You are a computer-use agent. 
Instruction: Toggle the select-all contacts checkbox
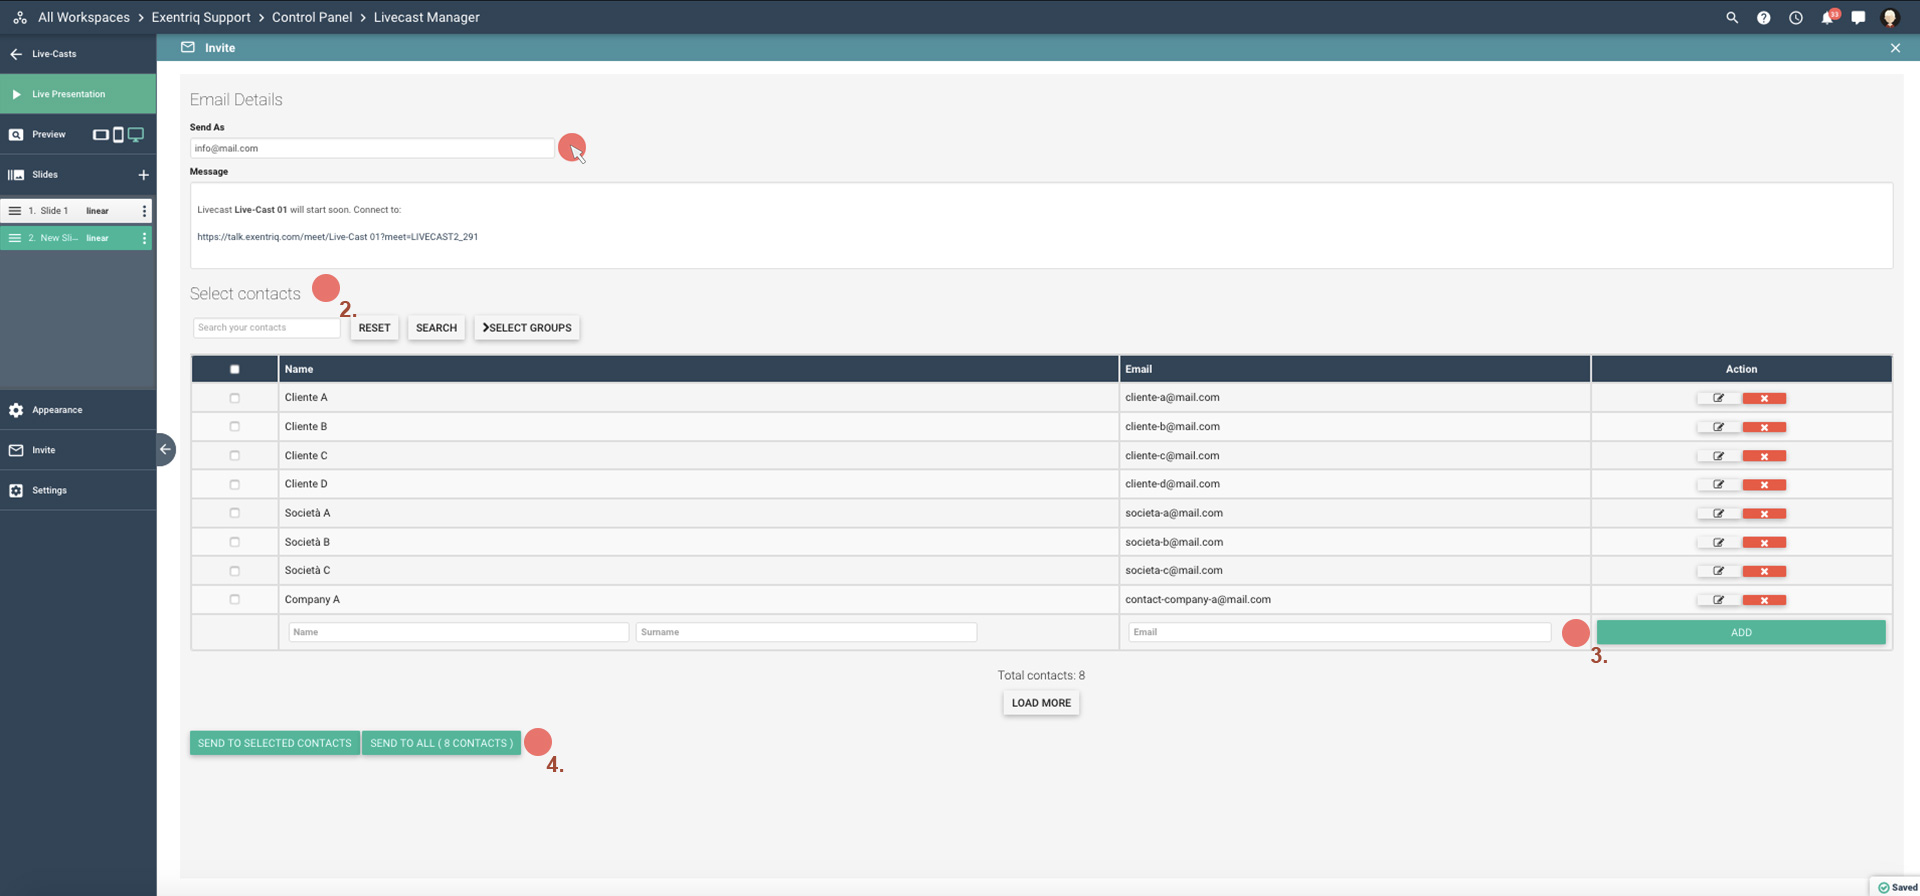235,369
